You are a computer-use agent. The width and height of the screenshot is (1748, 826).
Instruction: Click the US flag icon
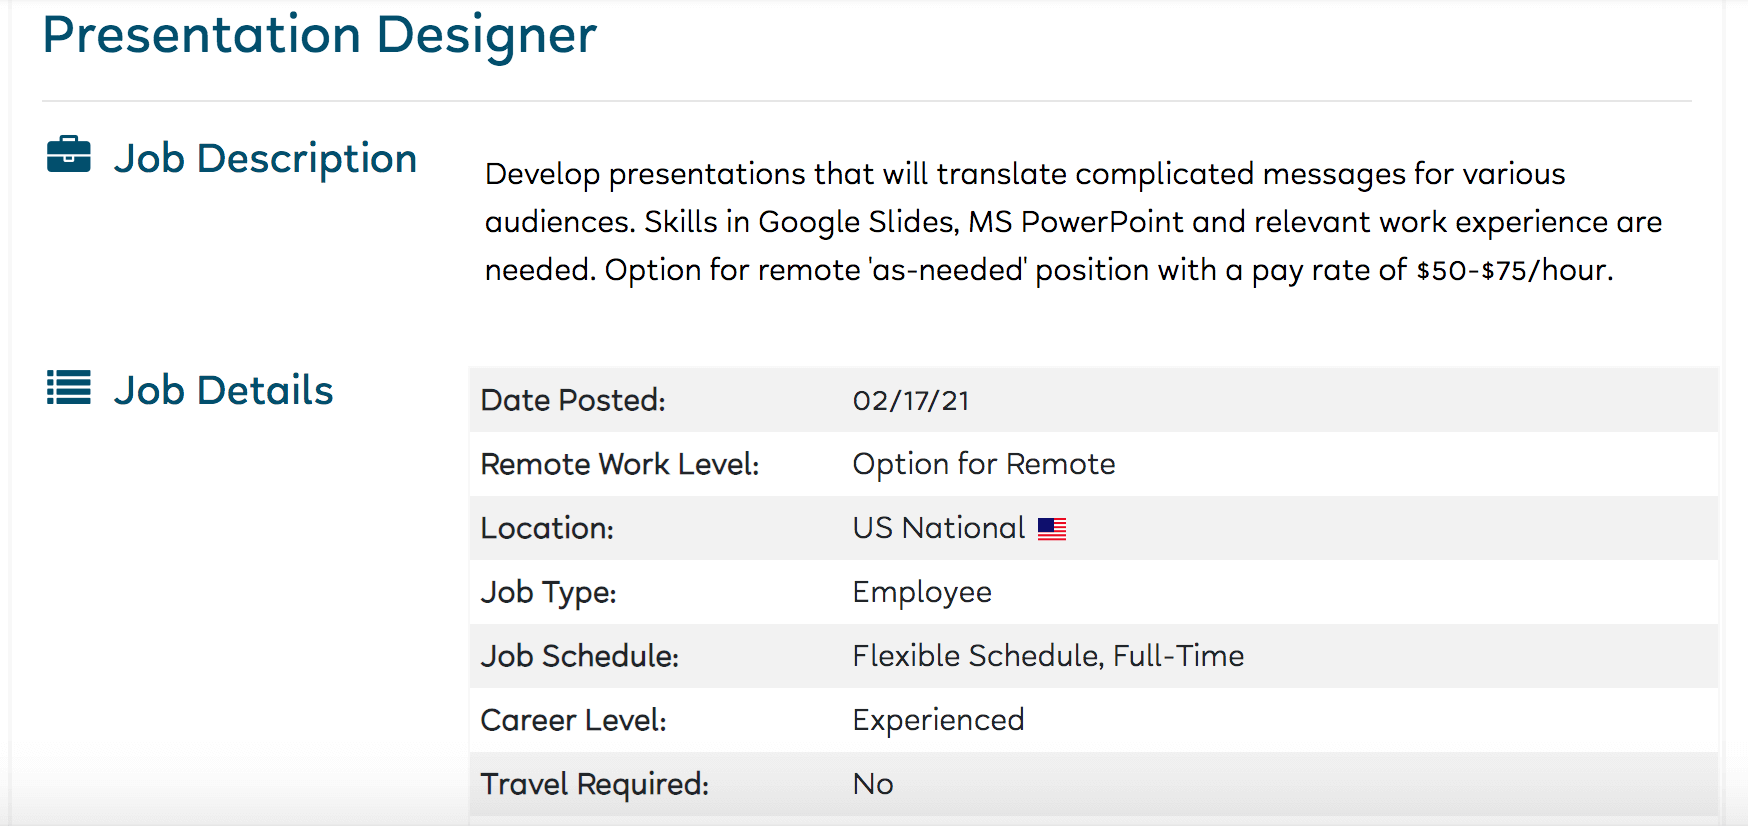[1052, 529]
